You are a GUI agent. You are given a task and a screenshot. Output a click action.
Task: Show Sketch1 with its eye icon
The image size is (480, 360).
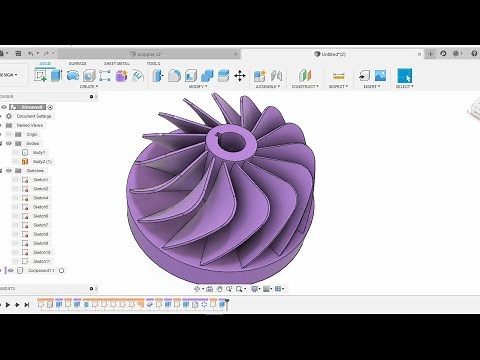point(15,180)
